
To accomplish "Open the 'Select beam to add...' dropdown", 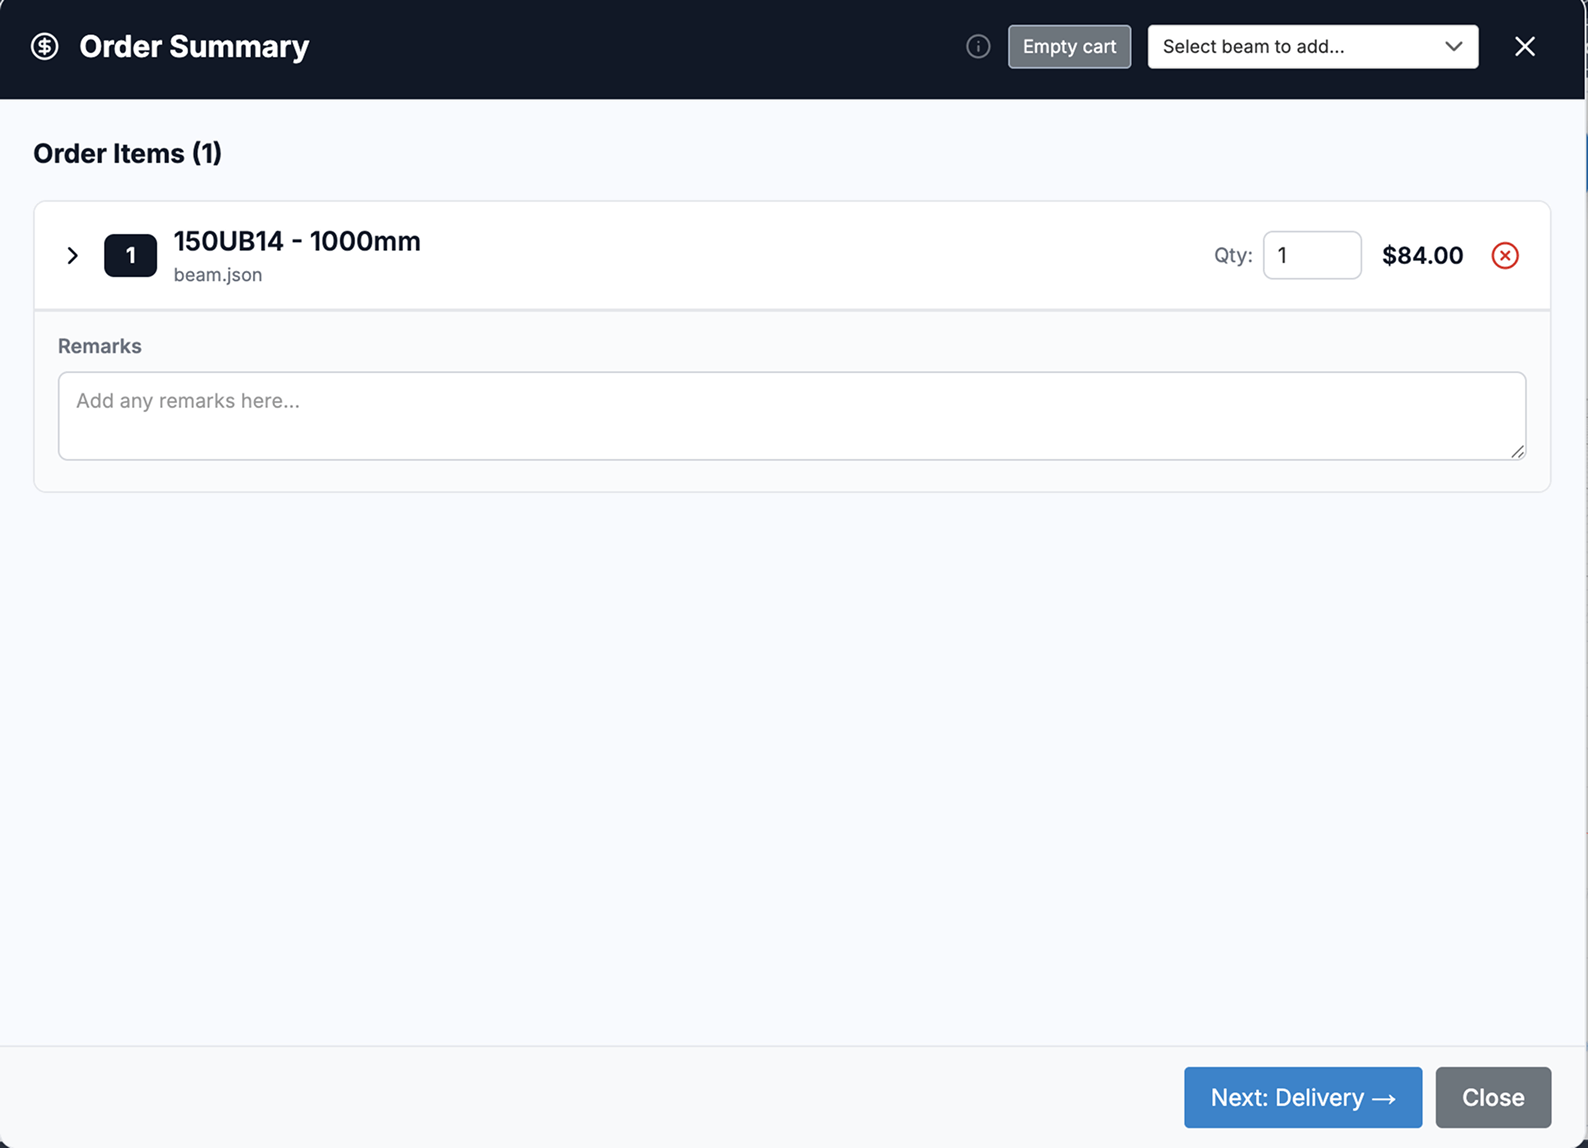I will click(1300, 47).
